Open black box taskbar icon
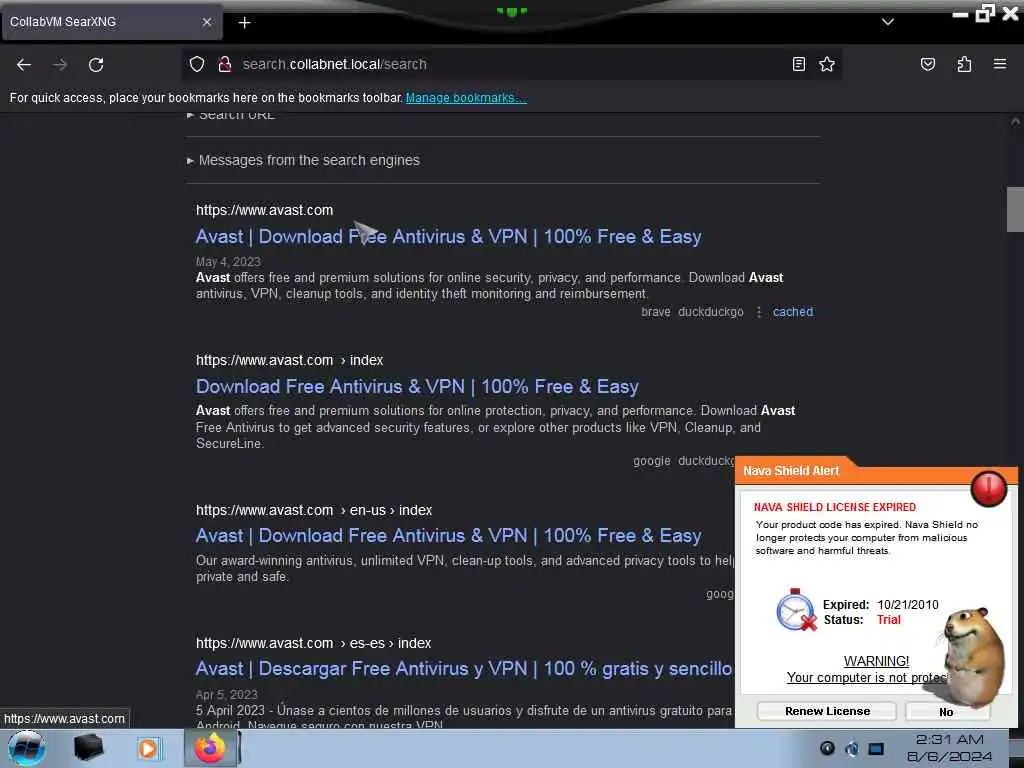This screenshot has height=768, width=1024. [88, 748]
